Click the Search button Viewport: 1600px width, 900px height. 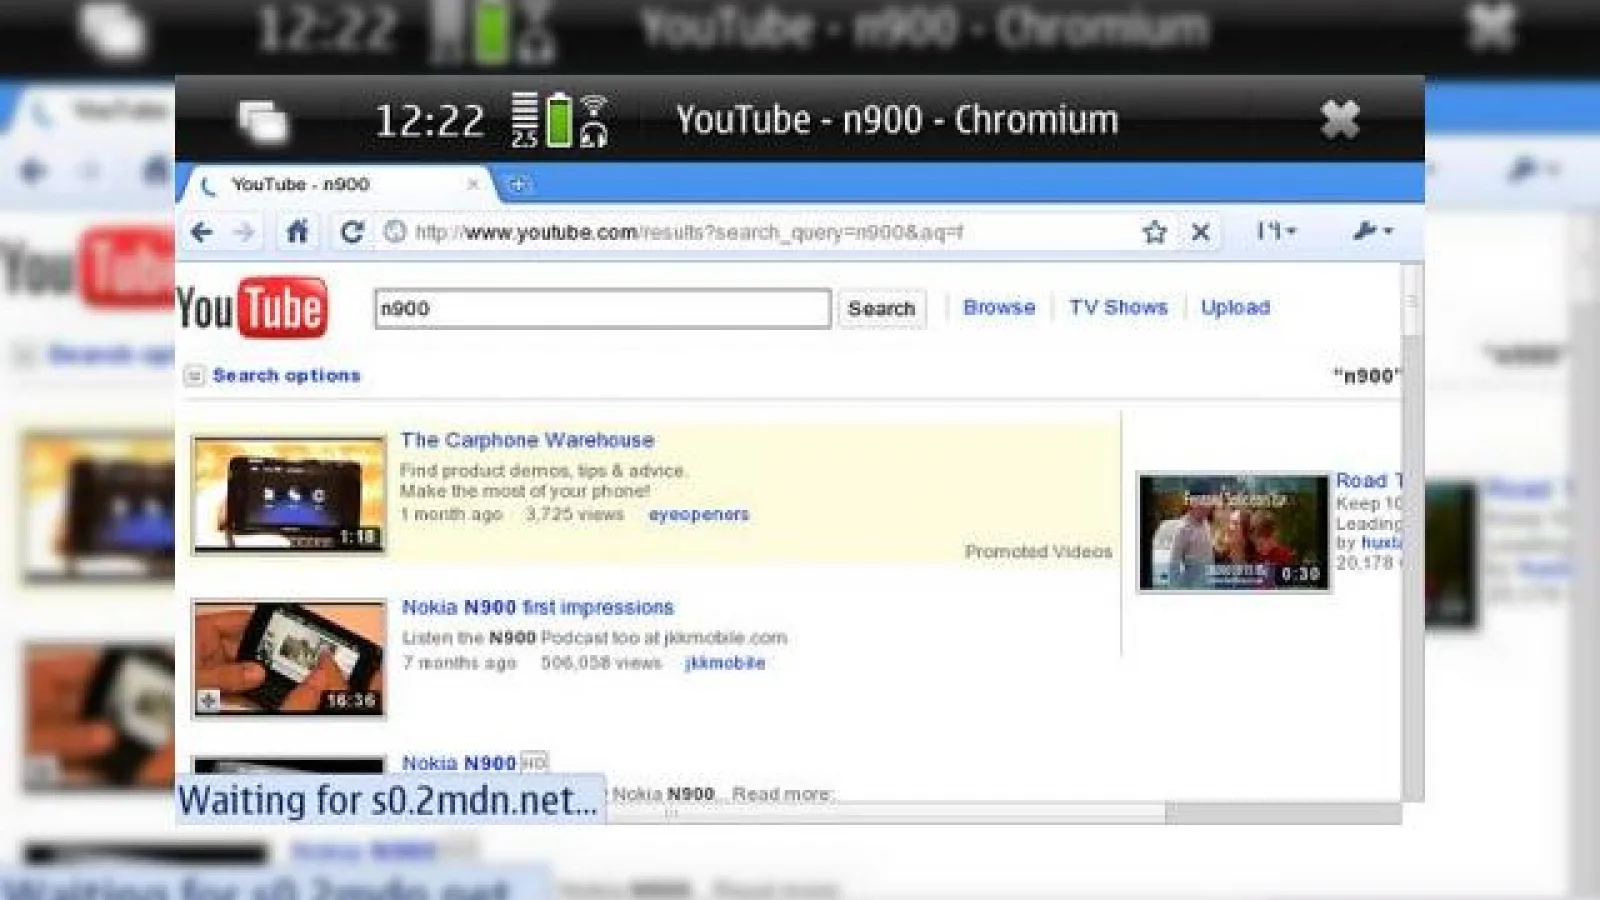[x=881, y=308]
